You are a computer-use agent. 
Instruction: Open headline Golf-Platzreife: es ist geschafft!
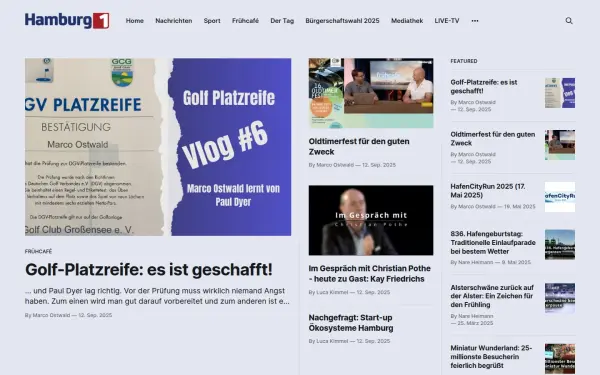pyautogui.click(x=149, y=270)
